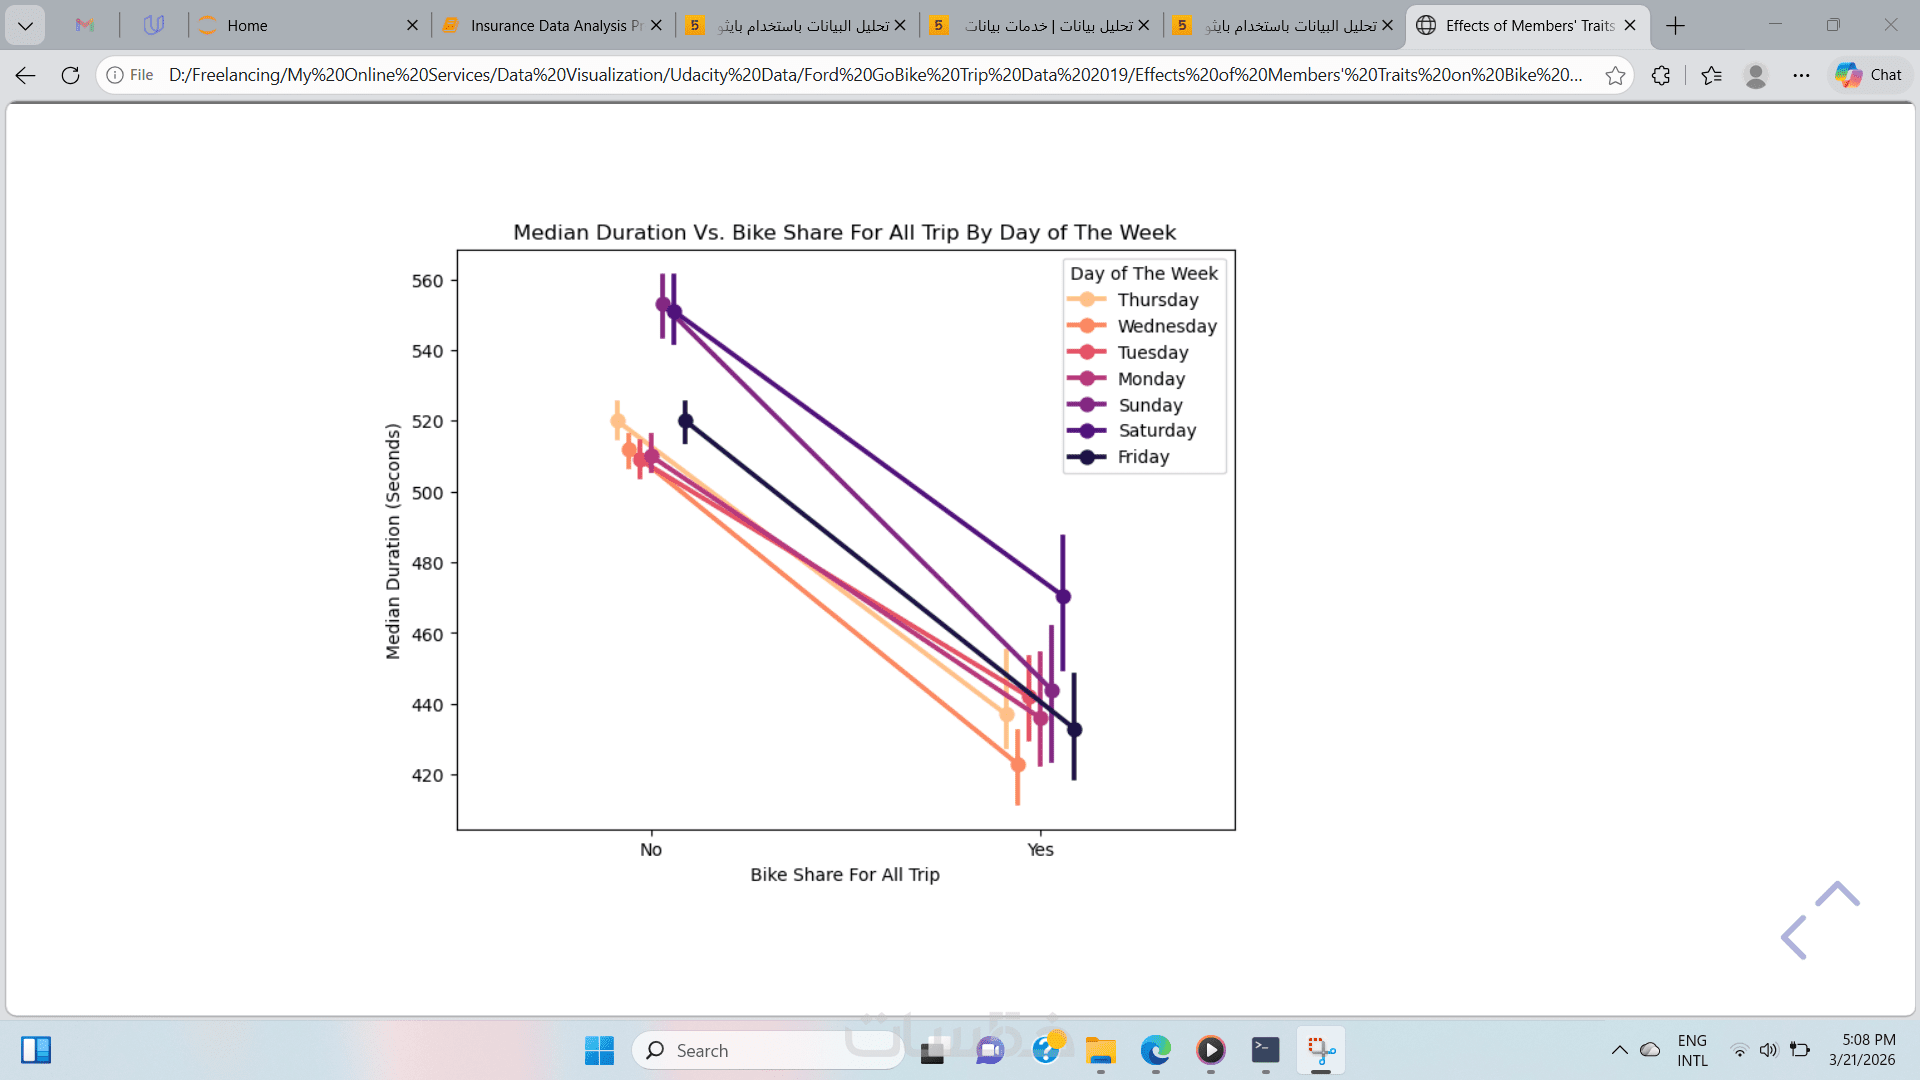The width and height of the screenshot is (1920, 1080).
Task: Open a new browser tab
Action: 1676,26
